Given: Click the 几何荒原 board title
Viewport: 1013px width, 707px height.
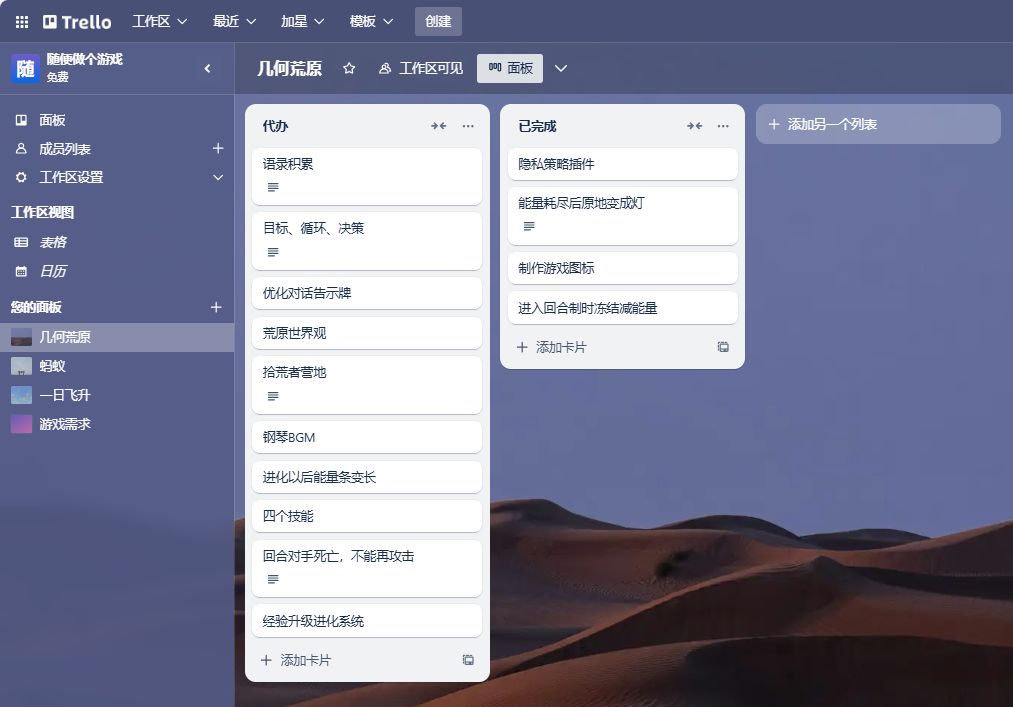Looking at the screenshot, I should pyautogui.click(x=289, y=69).
